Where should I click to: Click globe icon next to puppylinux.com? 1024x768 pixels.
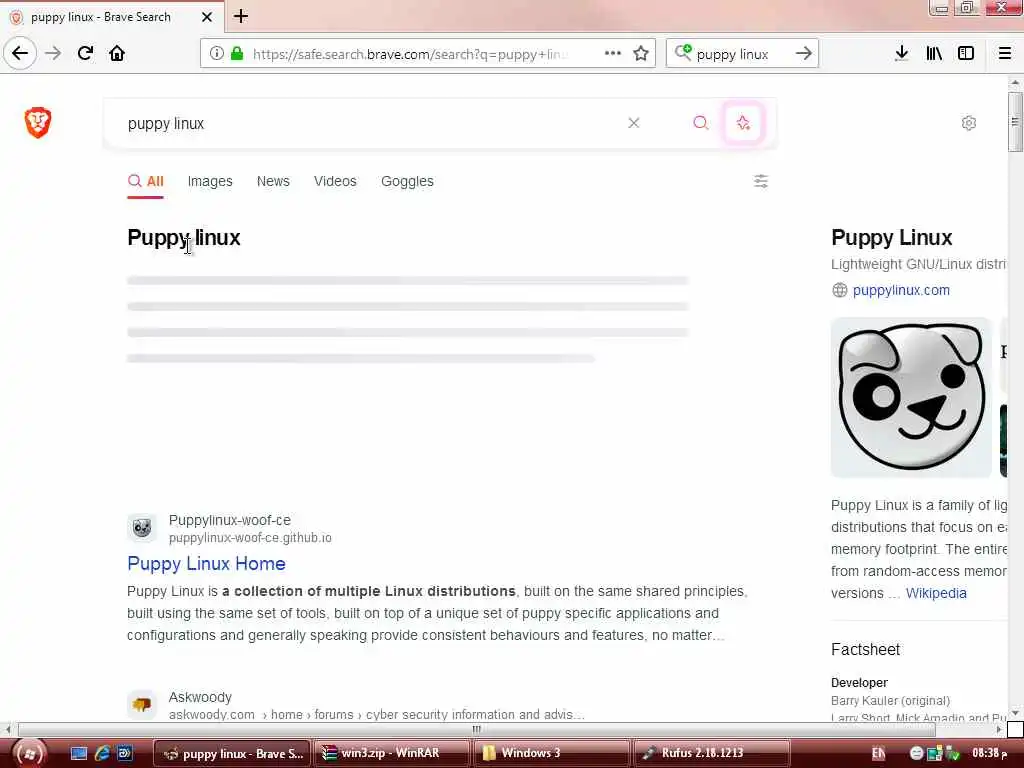click(839, 290)
